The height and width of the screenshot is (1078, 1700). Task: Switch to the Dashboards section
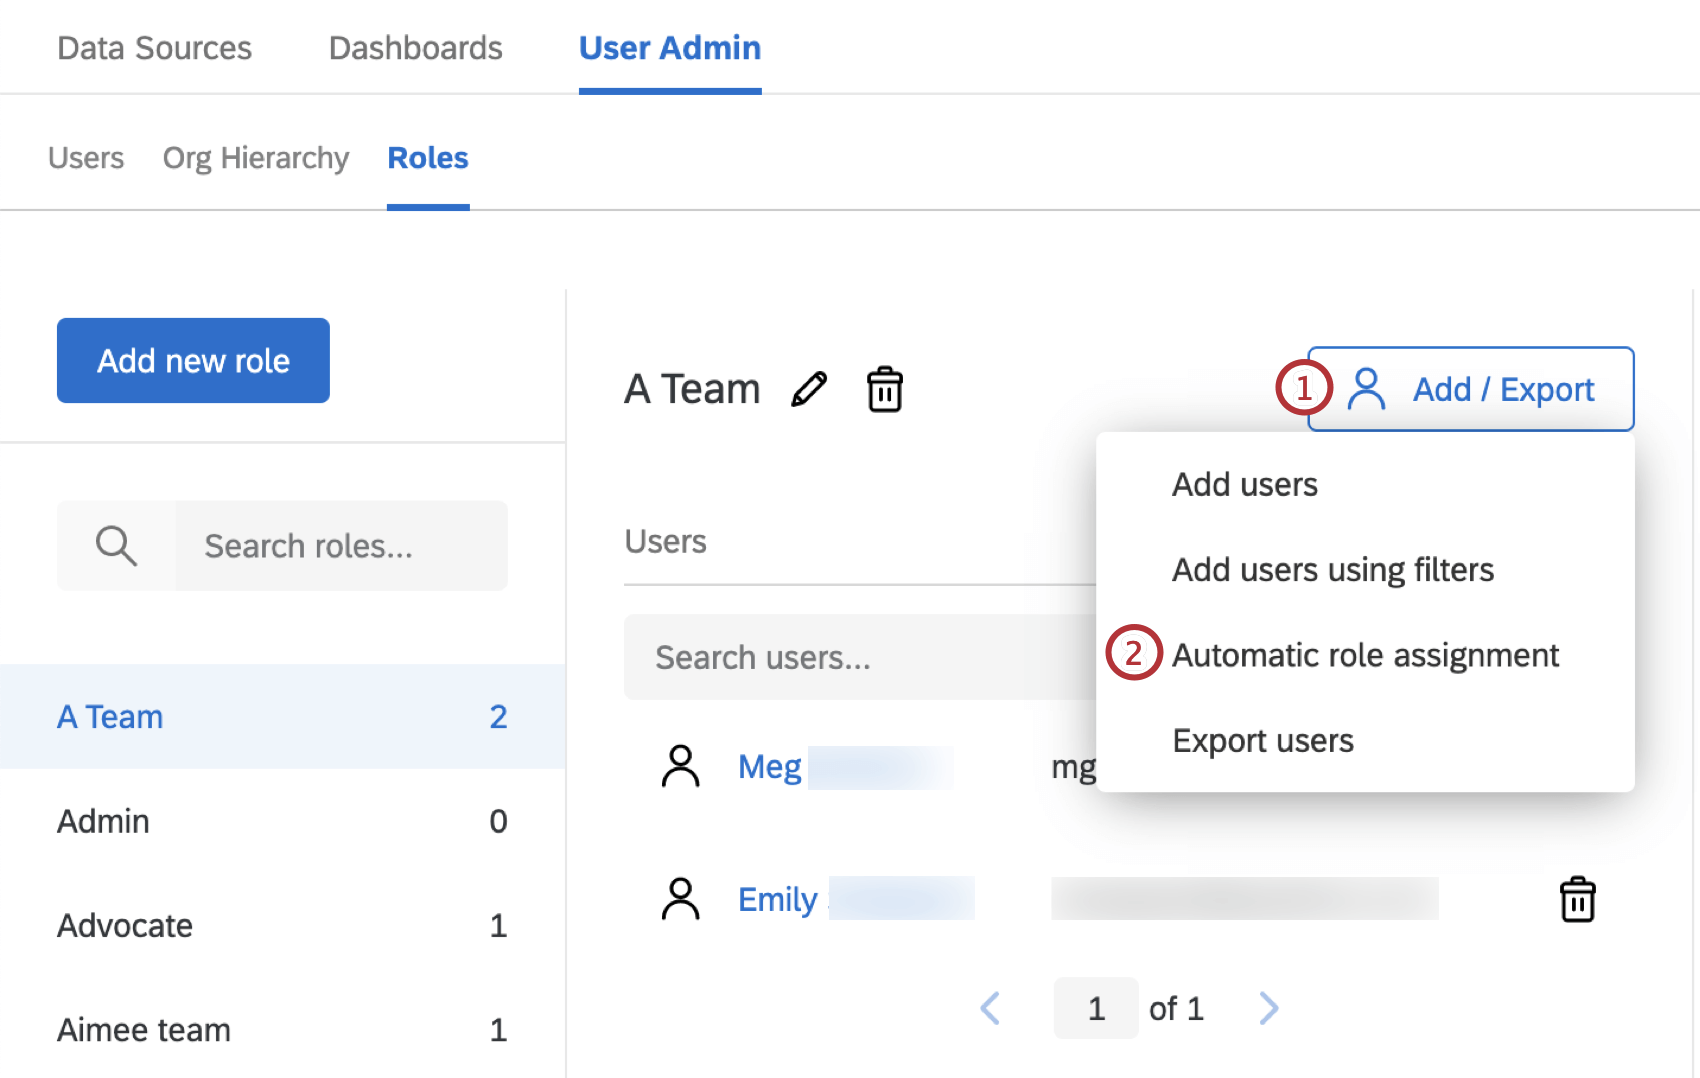click(x=415, y=47)
